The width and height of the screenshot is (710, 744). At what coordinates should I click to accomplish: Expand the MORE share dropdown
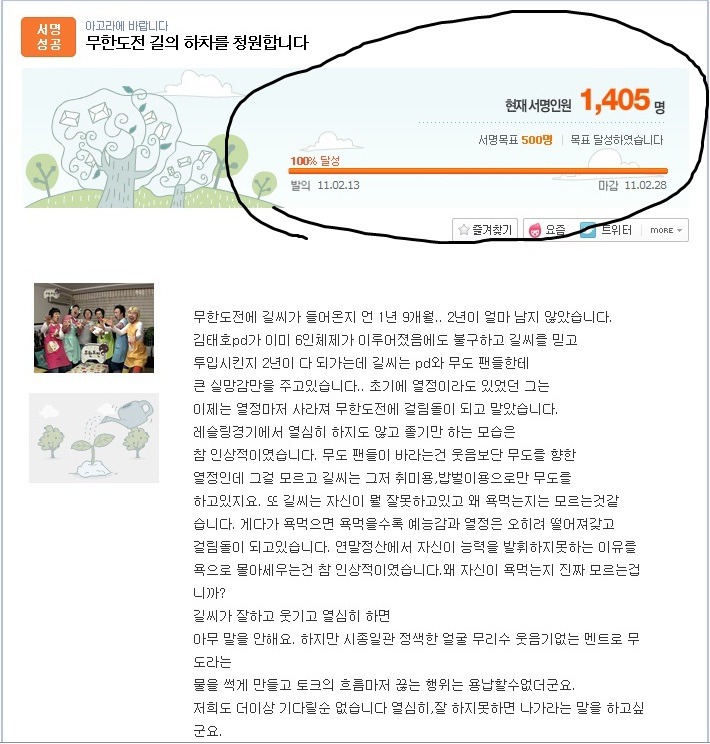coord(666,230)
